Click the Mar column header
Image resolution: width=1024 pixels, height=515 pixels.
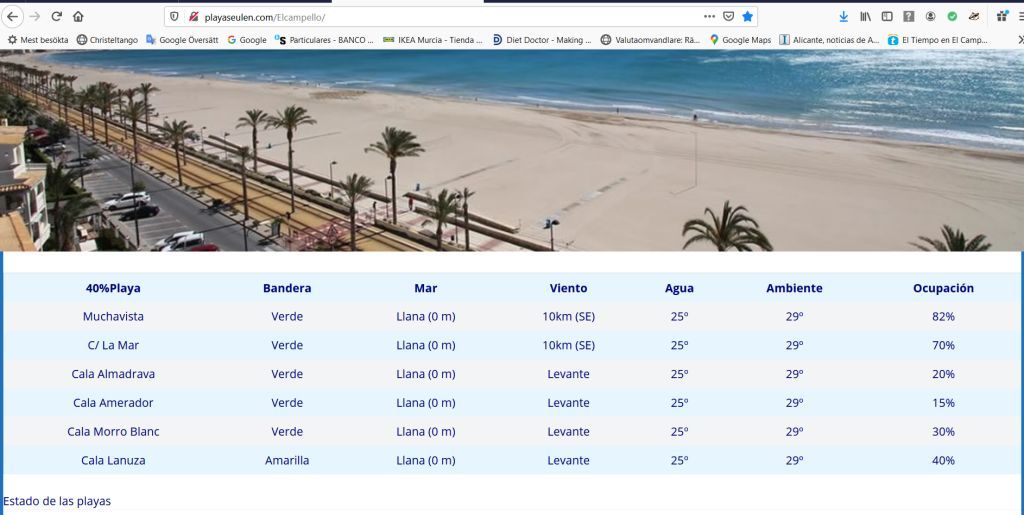tap(426, 288)
